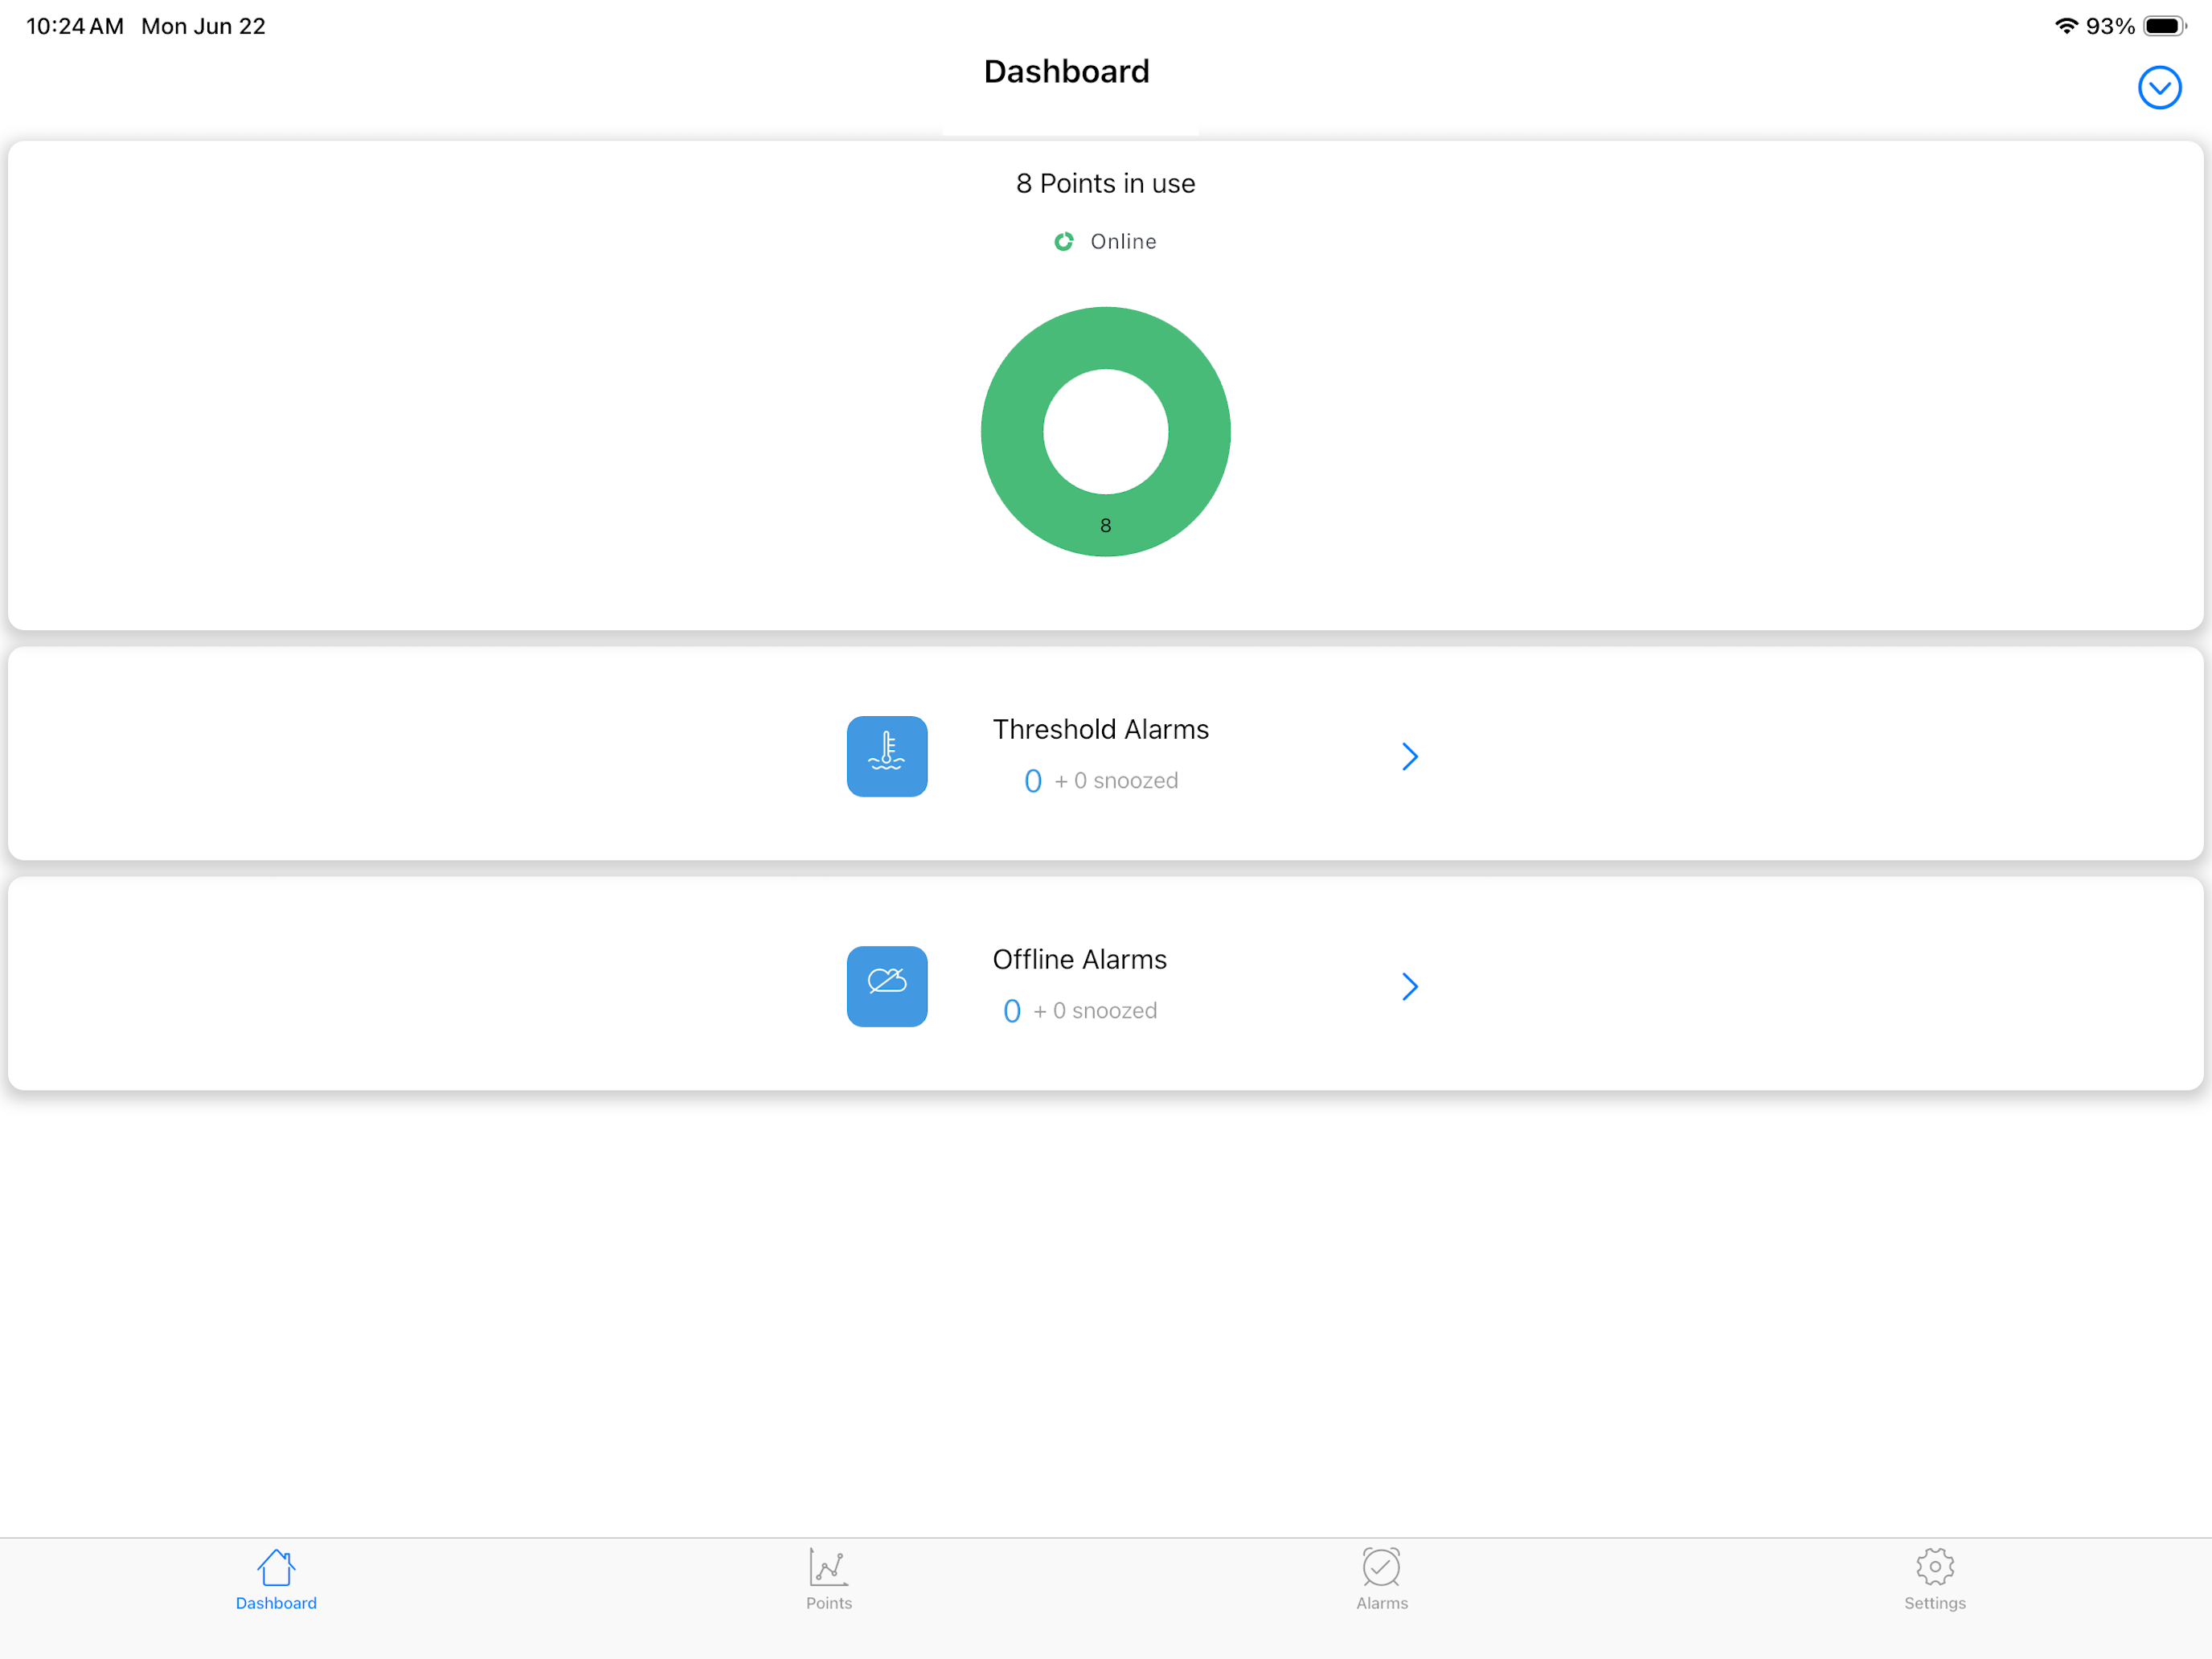Tap the battery status icon

(2165, 26)
